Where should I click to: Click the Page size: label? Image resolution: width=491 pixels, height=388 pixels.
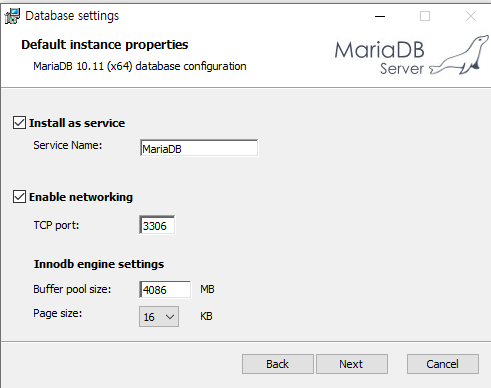point(58,313)
